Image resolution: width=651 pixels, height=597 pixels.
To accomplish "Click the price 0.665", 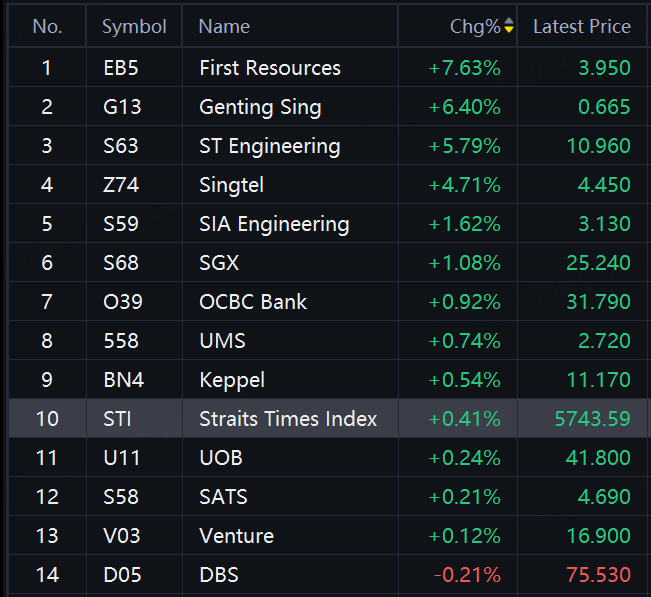I will point(604,107).
